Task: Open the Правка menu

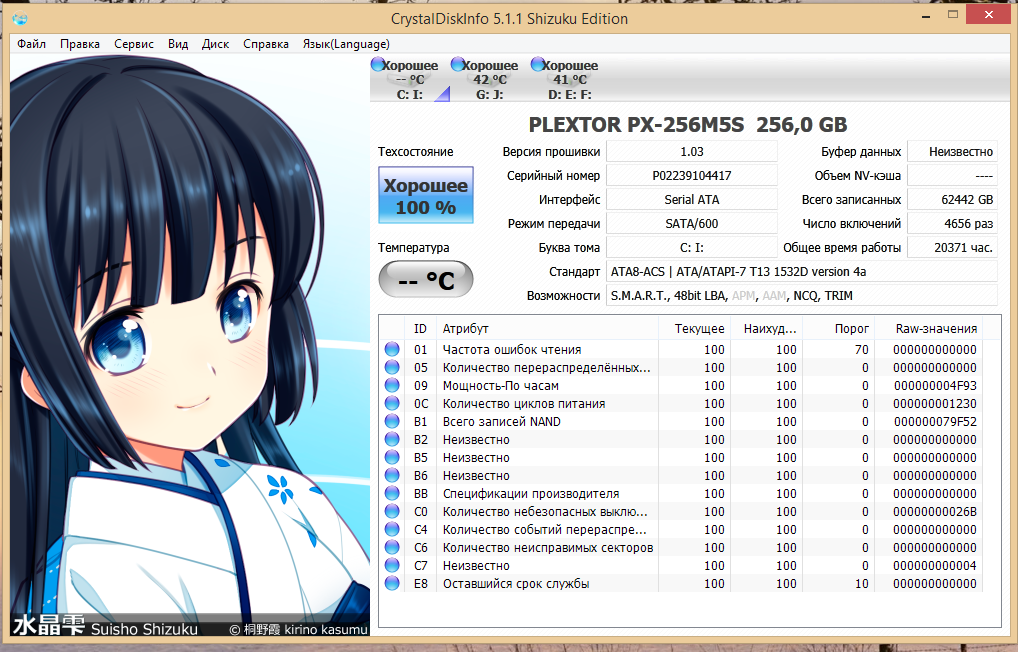Action: click(x=80, y=44)
